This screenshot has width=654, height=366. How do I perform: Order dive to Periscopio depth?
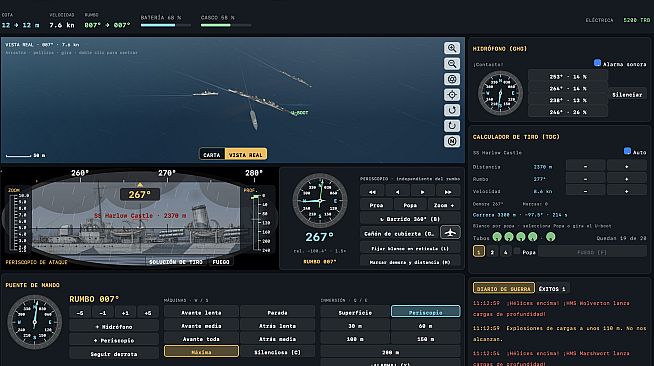pyautogui.click(x=425, y=312)
